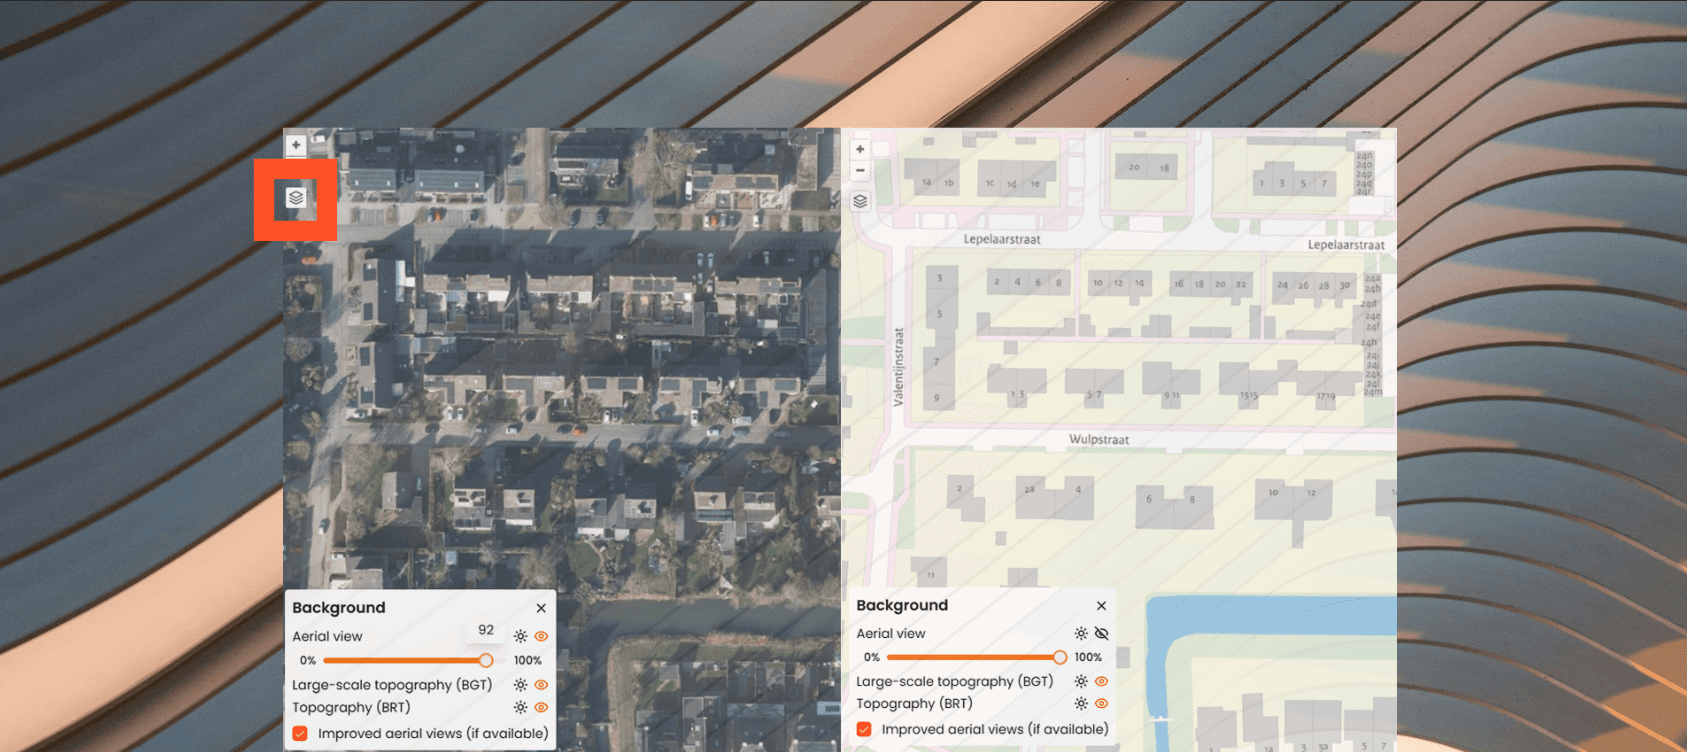
Task: Open Topography (BRT) opacity in left panel
Action: (520, 707)
